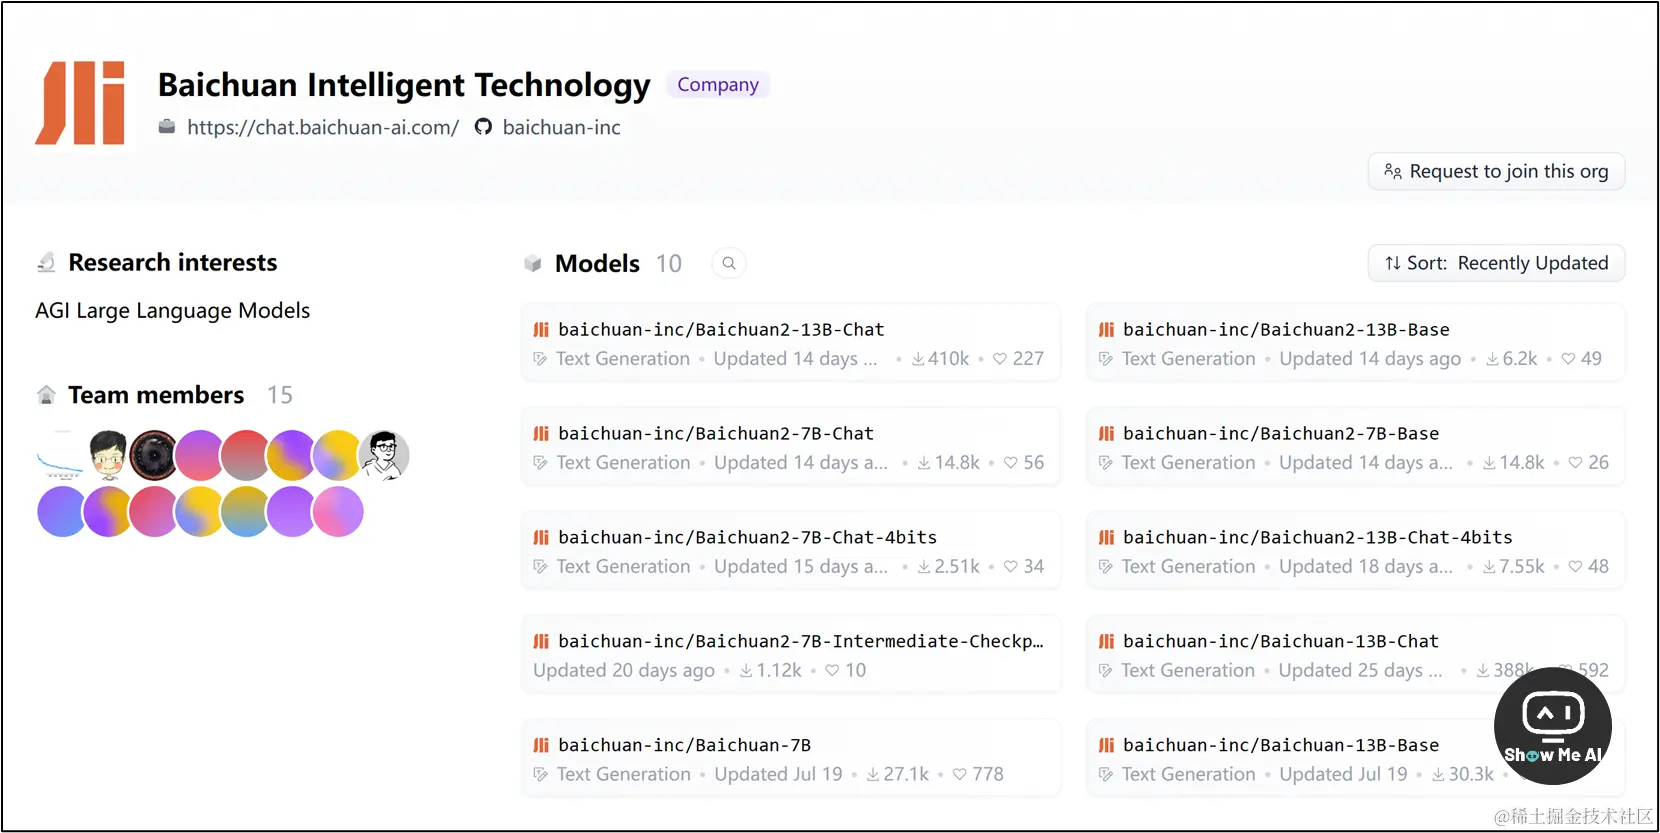Click the Baichuan orange organization logo
The height and width of the screenshot is (833, 1660).
click(x=80, y=103)
